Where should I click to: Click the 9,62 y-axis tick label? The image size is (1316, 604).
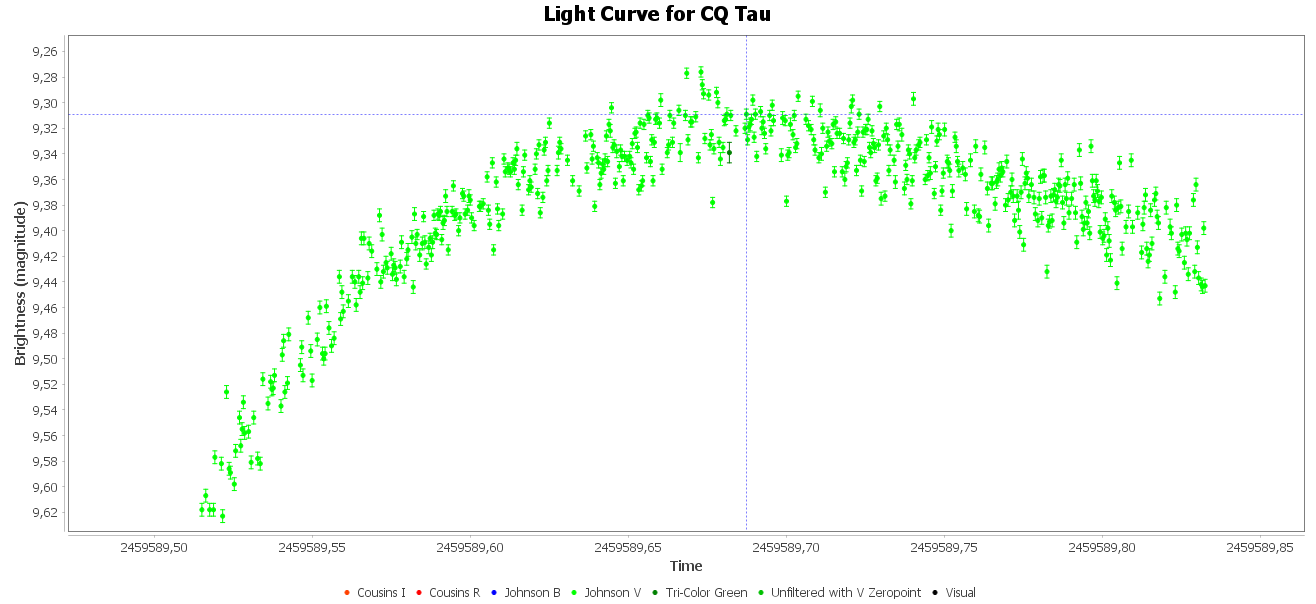point(46,513)
